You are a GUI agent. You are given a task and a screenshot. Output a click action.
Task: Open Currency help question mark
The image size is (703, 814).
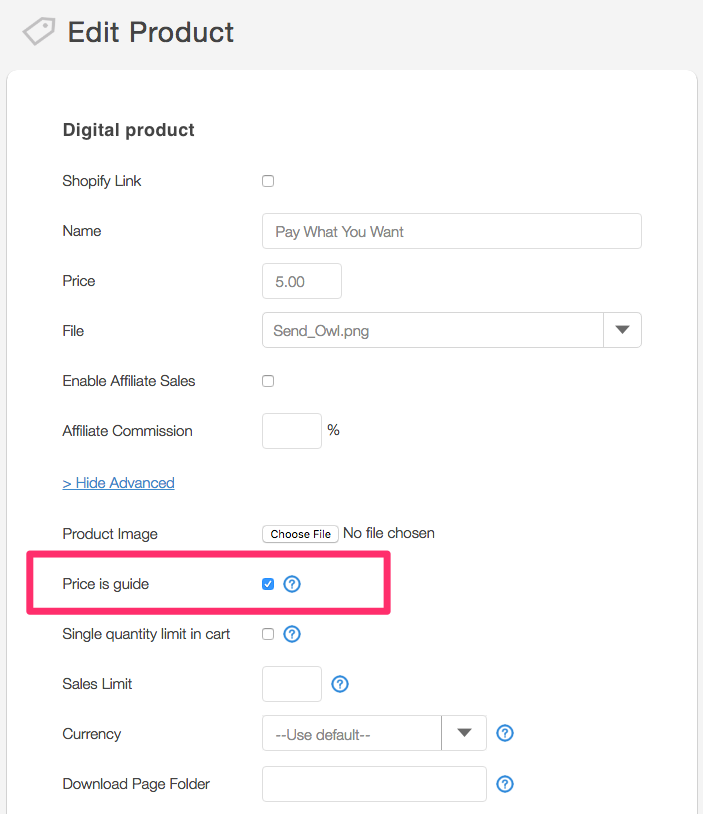pyautogui.click(x=505, y=734)
